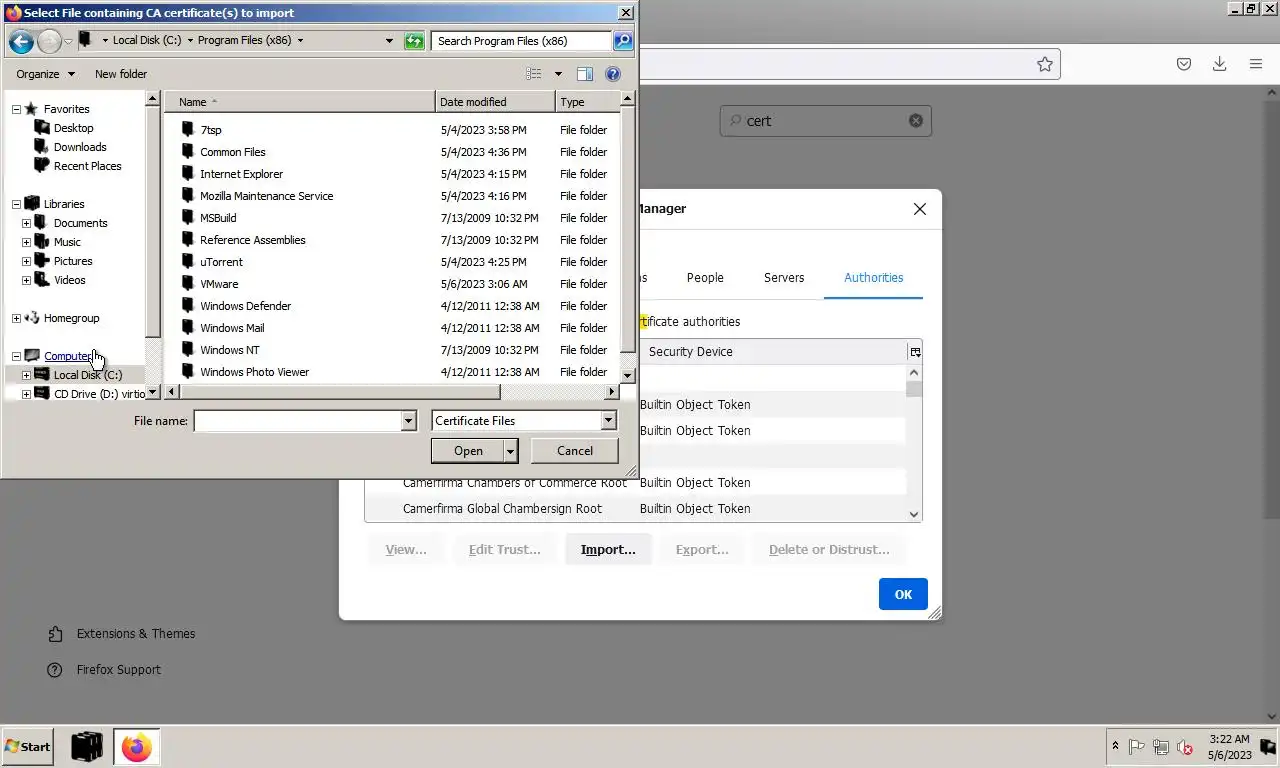The height and width of the screenshot is (768, 1280).
Task: Open the Firefox hamburger menu
Action: tap(1256, 64)
